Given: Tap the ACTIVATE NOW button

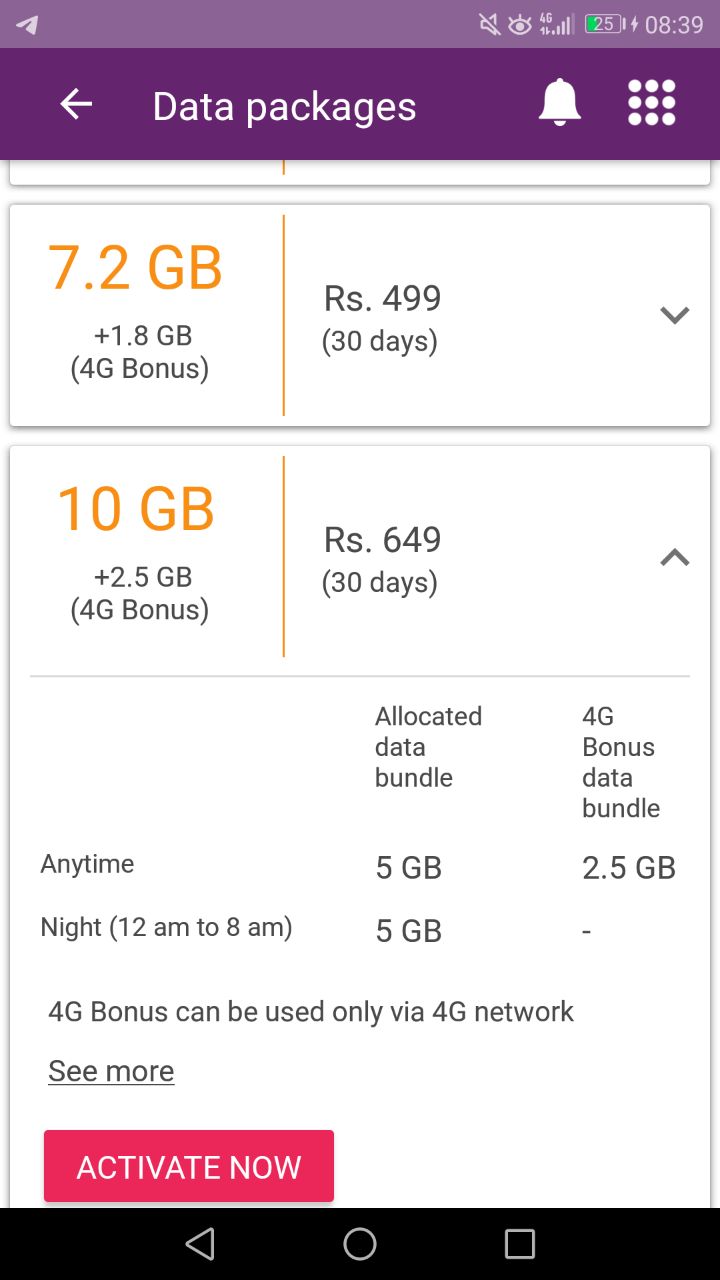Looking at the screenshot, I should point(189,1166).
